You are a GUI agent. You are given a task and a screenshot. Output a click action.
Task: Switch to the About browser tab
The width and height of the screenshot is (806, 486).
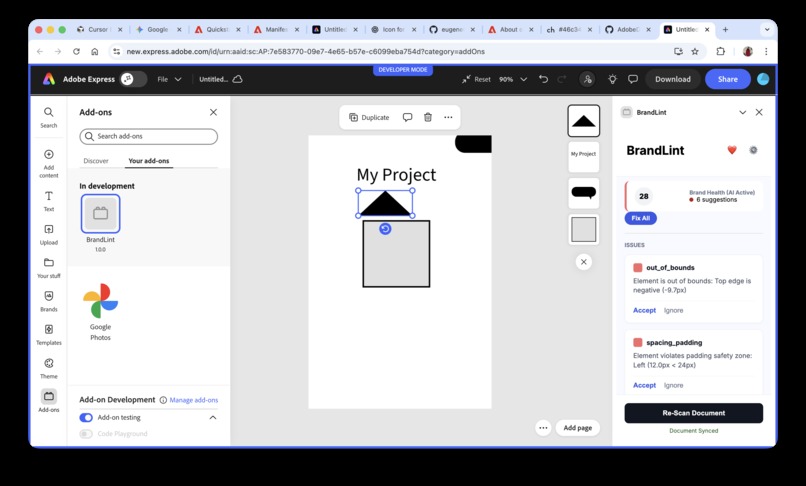509,29
